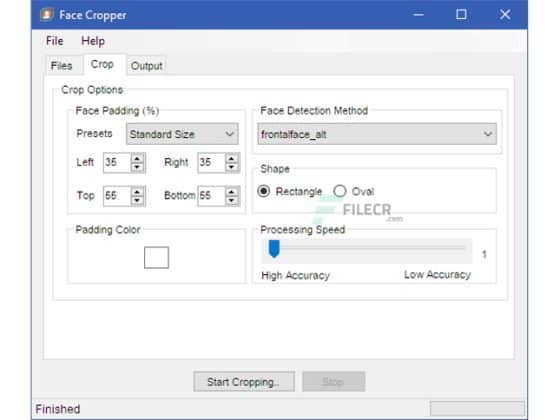The width and height of the screenshot is (560, 420).
Task: Decrease the Right padding value
Action: (x=232, y=167)
